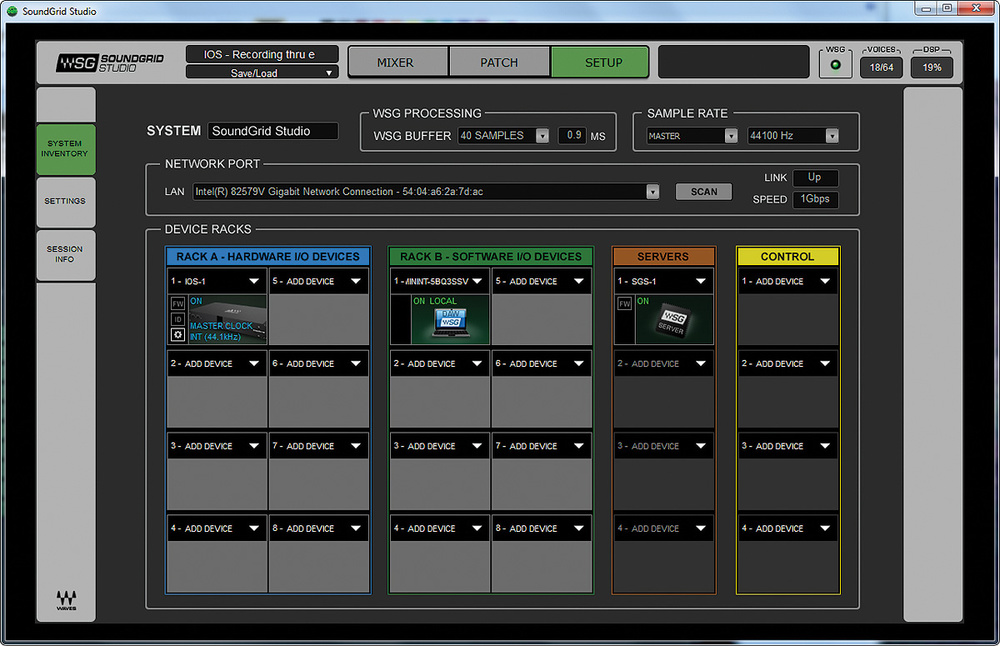
Task: Click the session name IOS - Recording field
Action: click(261, 54)
